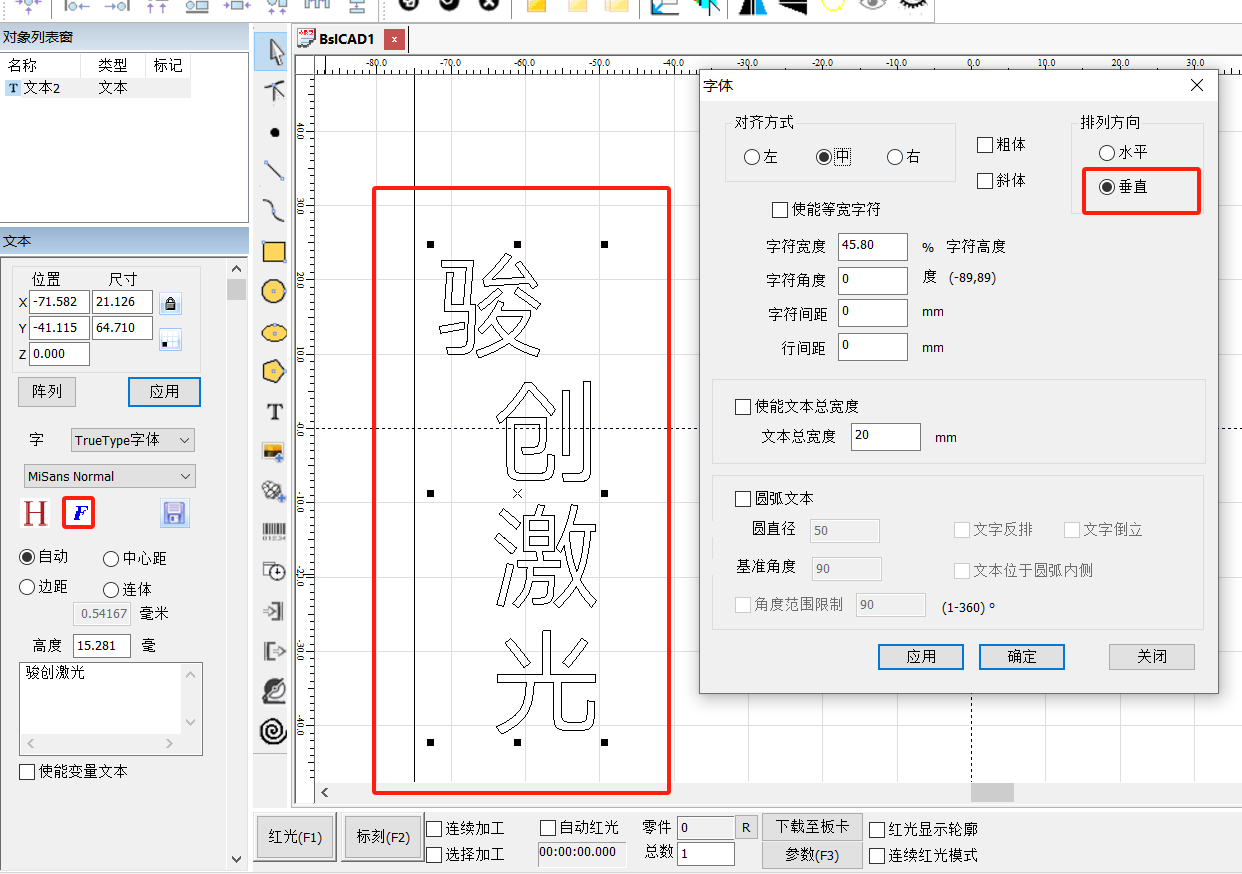Open font settings via the italic F icon
Viewport: 1242px width, 874px height.
[78, 513]
